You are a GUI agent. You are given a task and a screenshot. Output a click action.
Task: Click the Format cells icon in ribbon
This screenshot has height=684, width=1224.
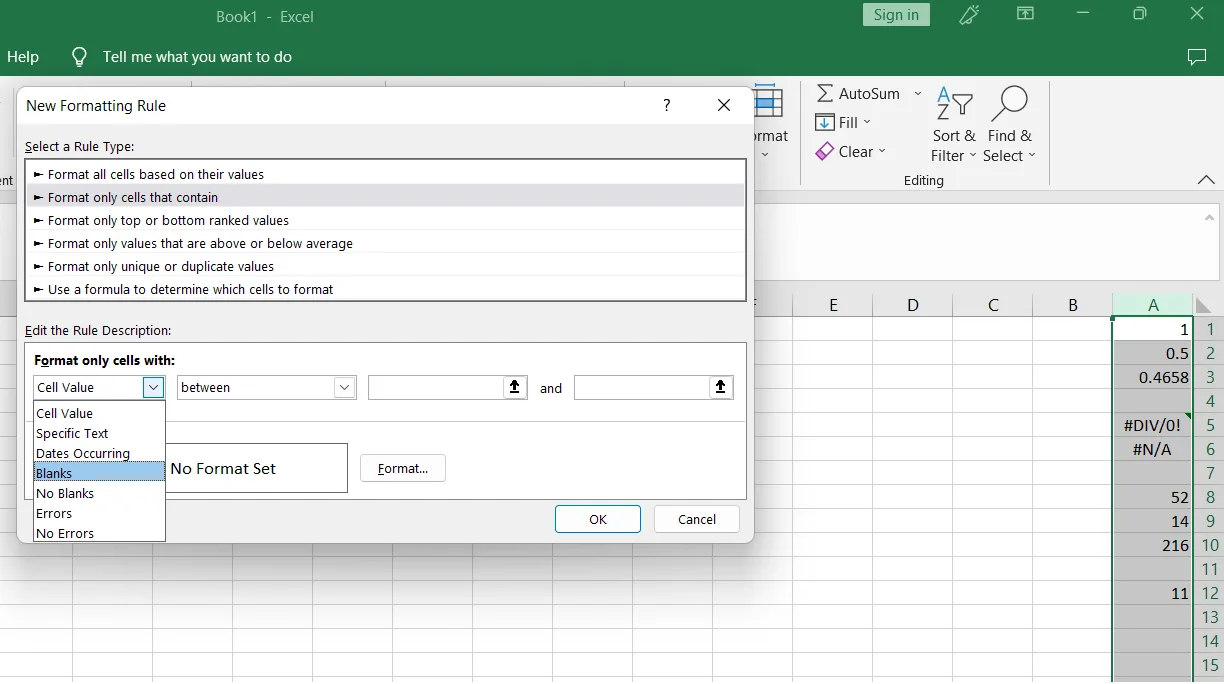point(769,103)
